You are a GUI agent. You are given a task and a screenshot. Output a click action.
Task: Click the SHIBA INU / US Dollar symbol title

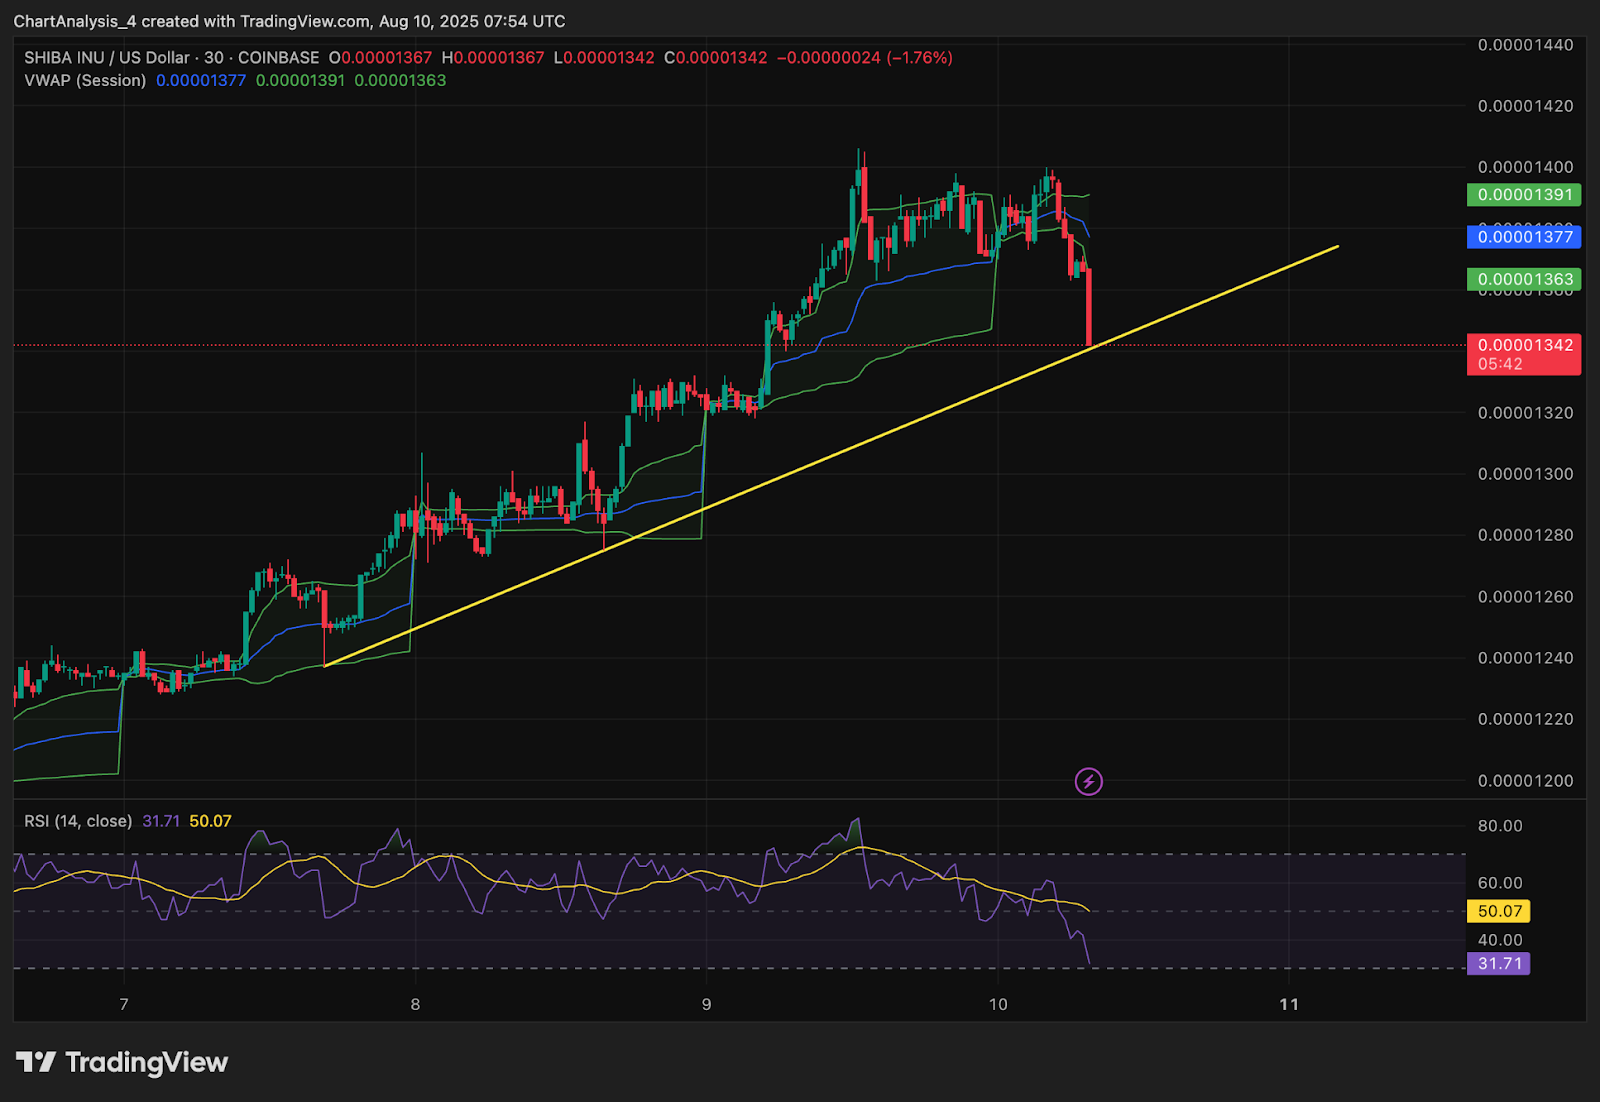point(107,58)
